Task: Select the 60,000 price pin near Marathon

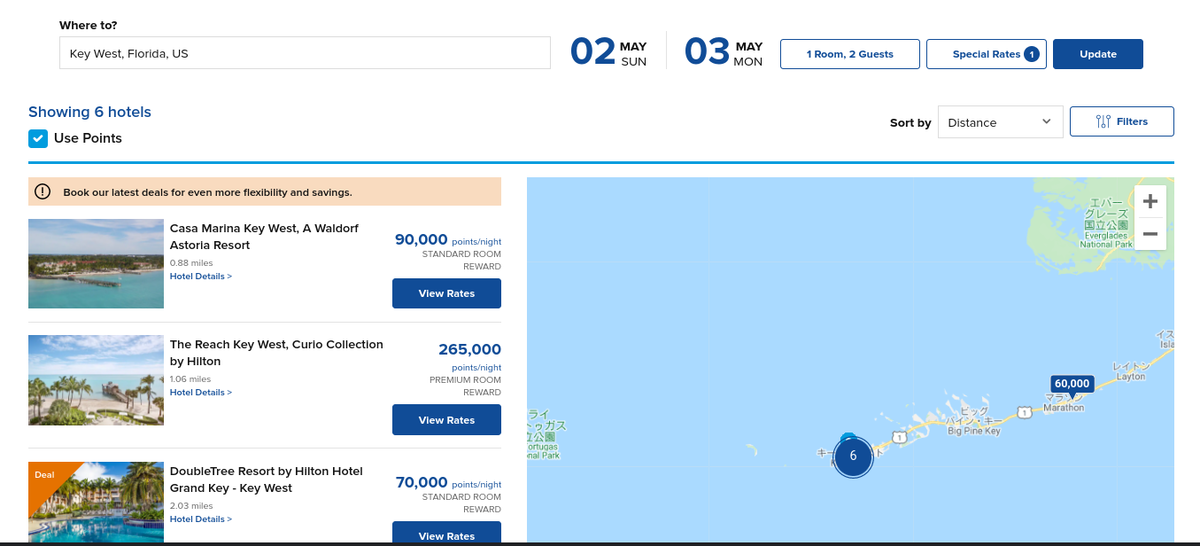Action: [x=1072, y=384]
